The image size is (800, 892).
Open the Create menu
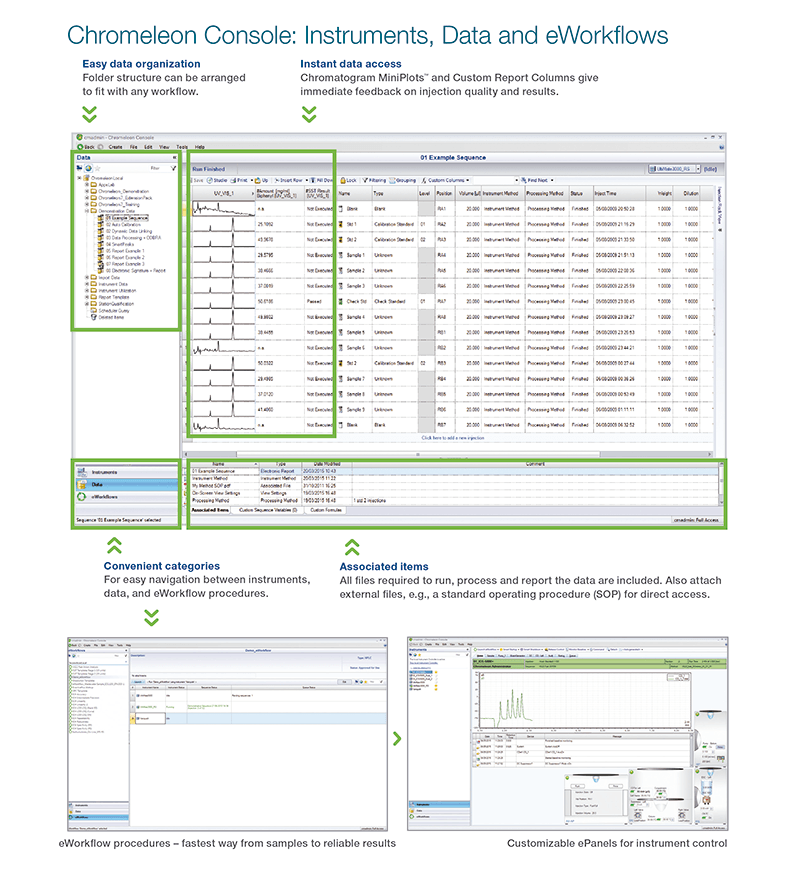(115, 147)
